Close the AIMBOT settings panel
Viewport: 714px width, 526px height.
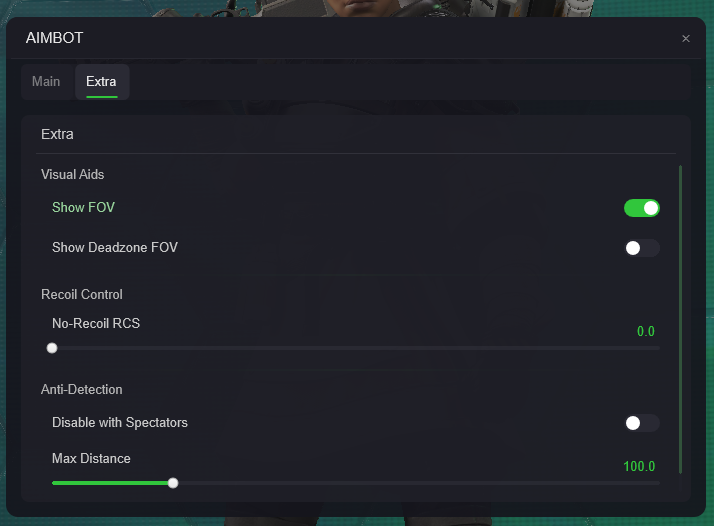click(685, 39)
